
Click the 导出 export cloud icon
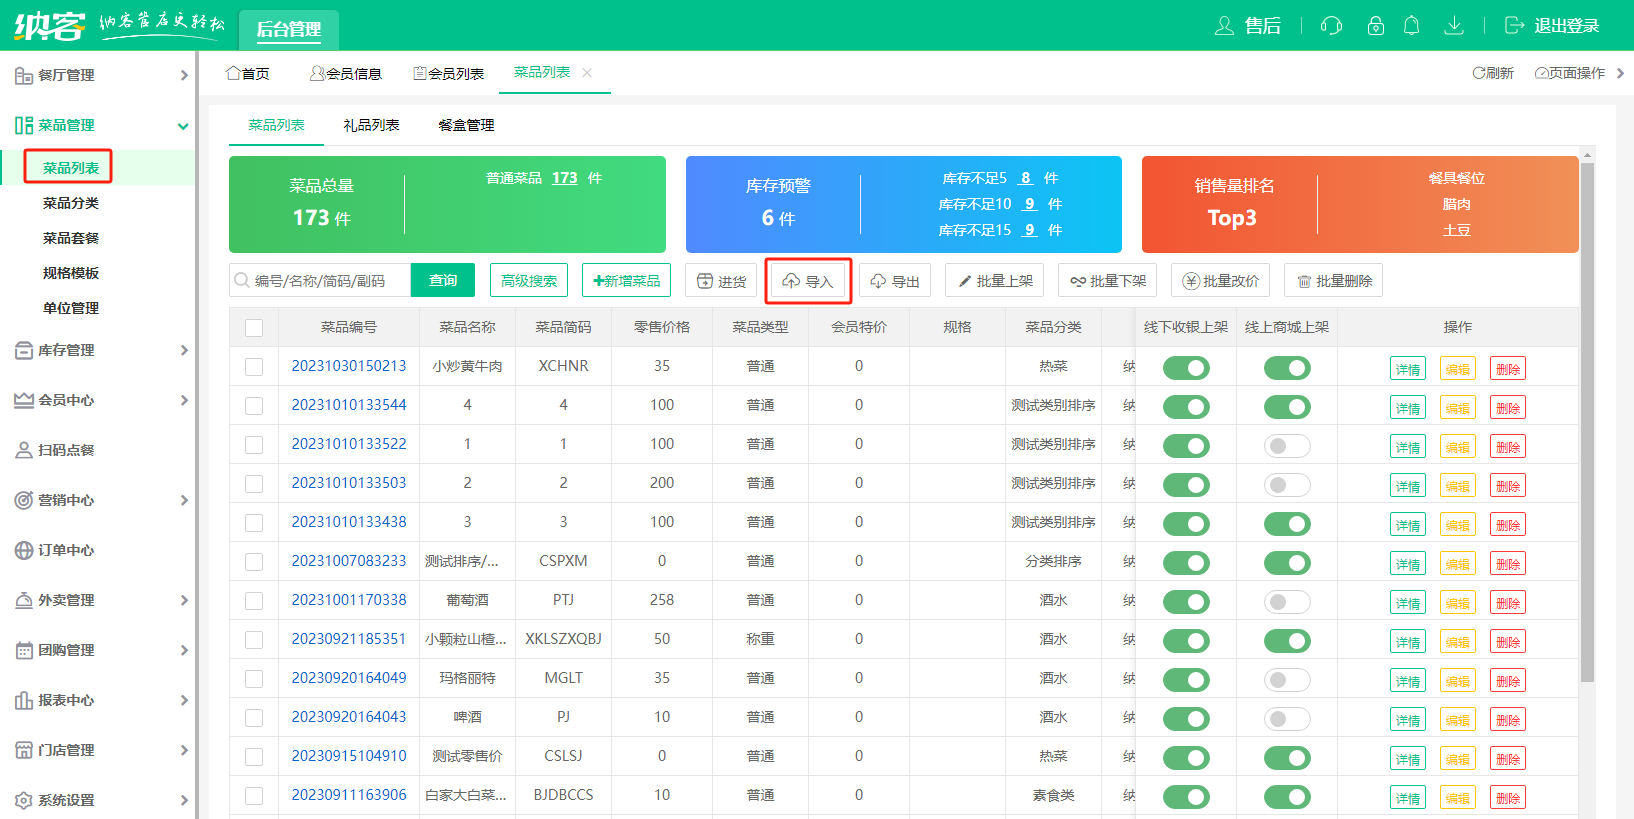[x=878, y=281]
